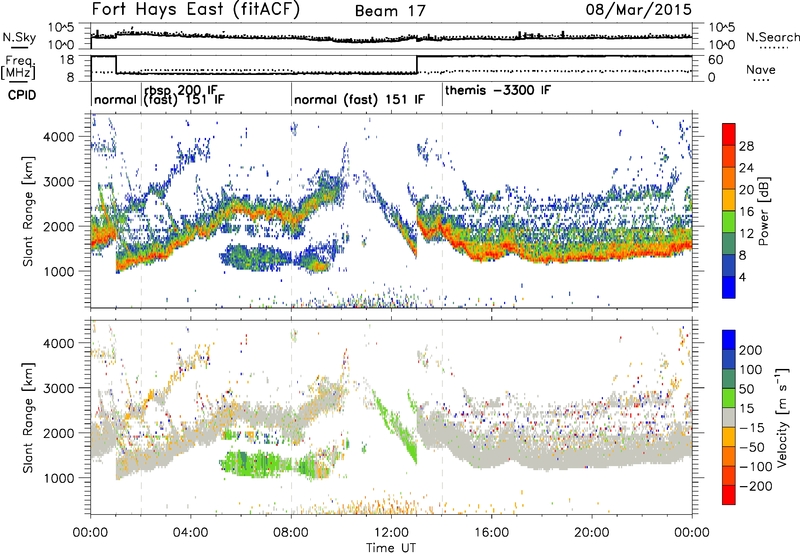Click the date "08/Mar/2015"
Image resolution: width=800 pixels, height=554 pixels.
tap(639, 9)
